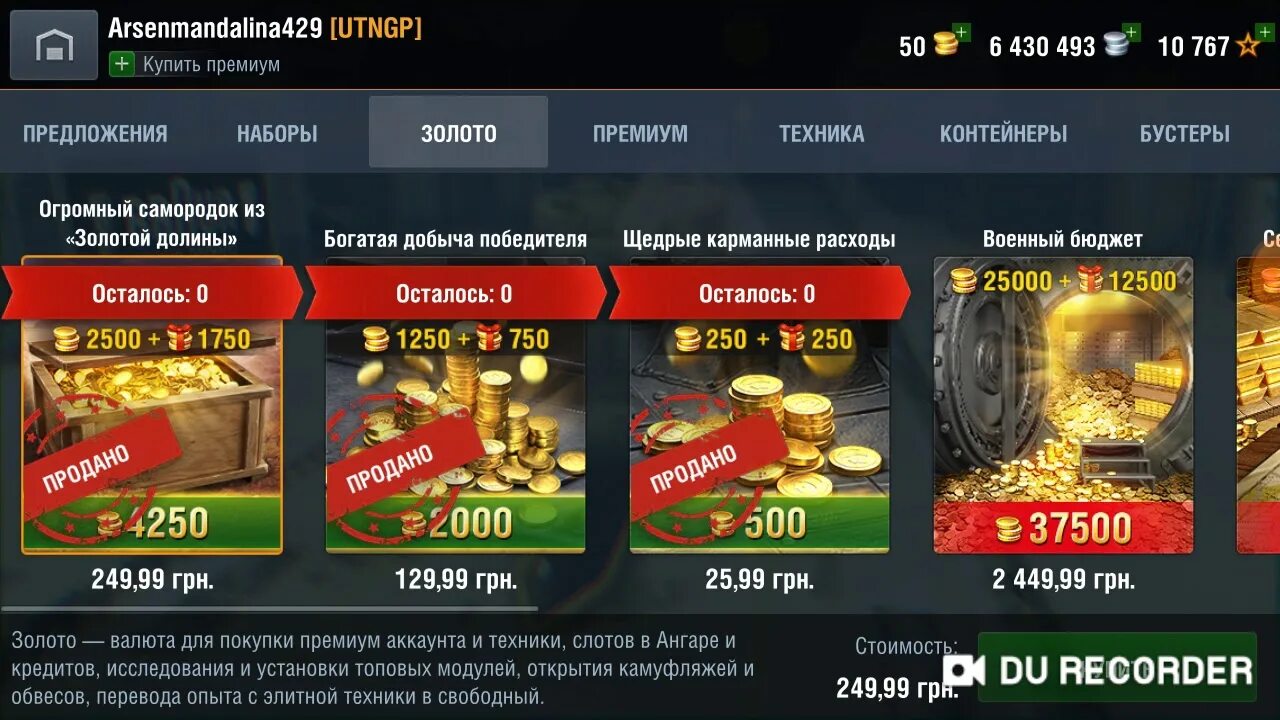The image size is (1280, 720).
Task: Go to the ТЕХНИКА tab
Action: 822,133
